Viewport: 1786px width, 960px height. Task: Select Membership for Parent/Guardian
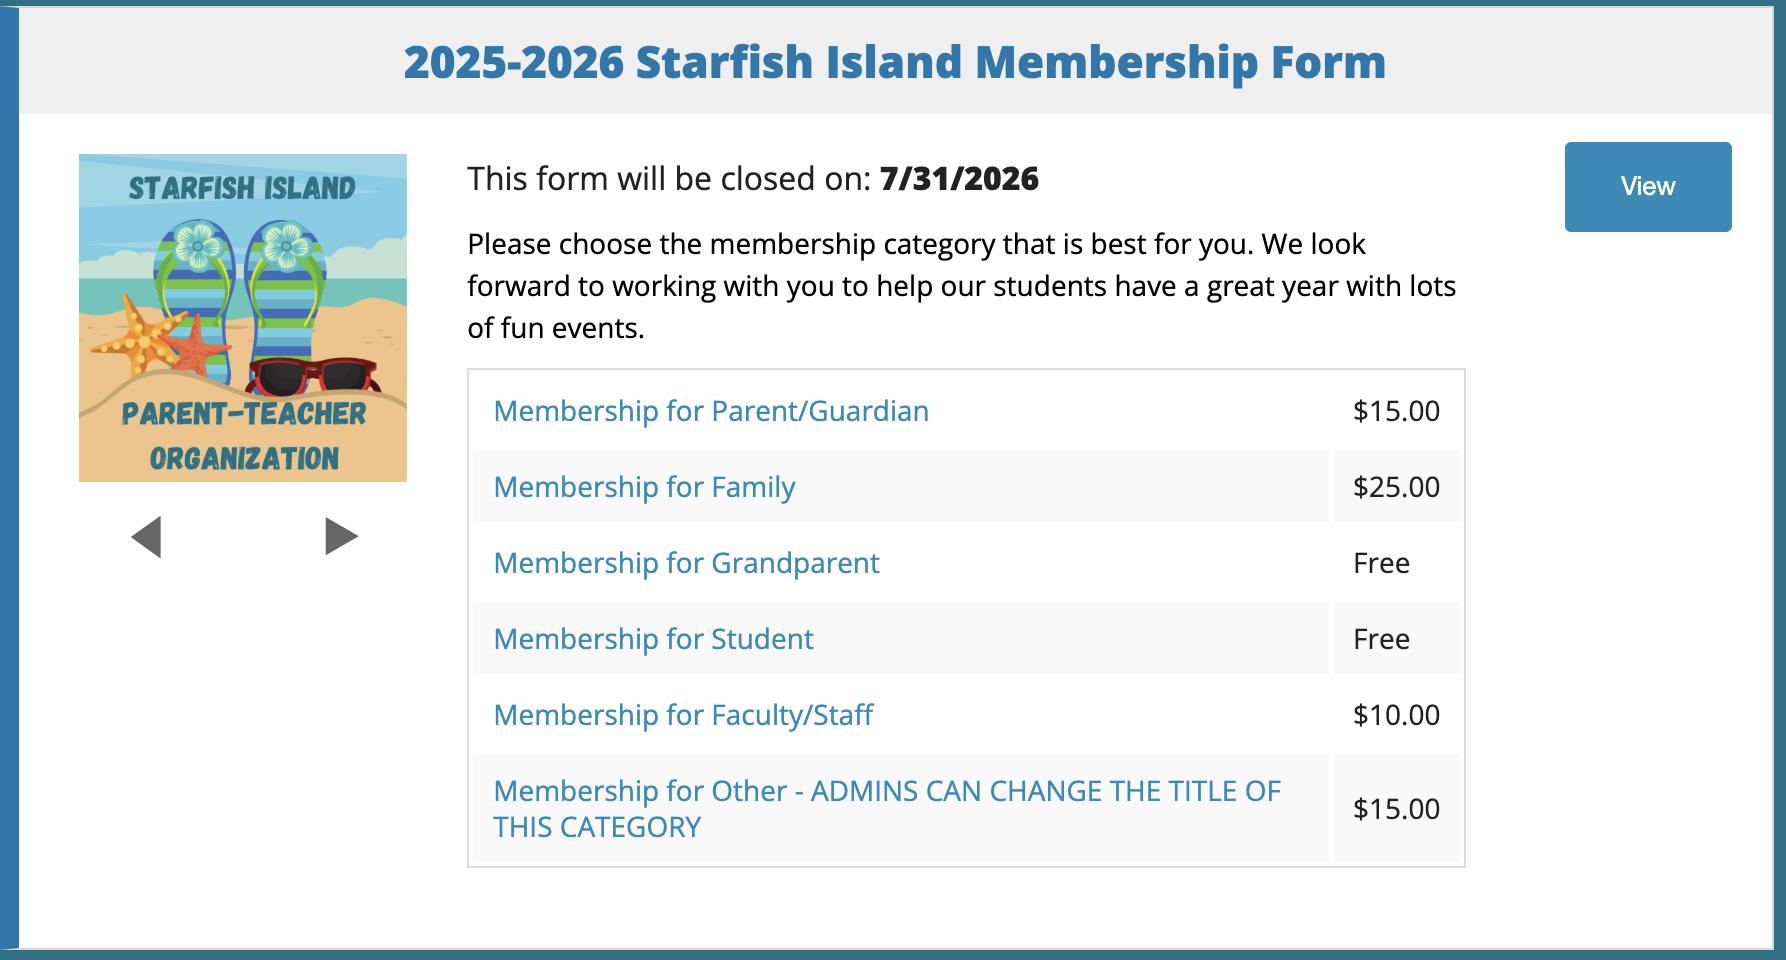(711, 411)
